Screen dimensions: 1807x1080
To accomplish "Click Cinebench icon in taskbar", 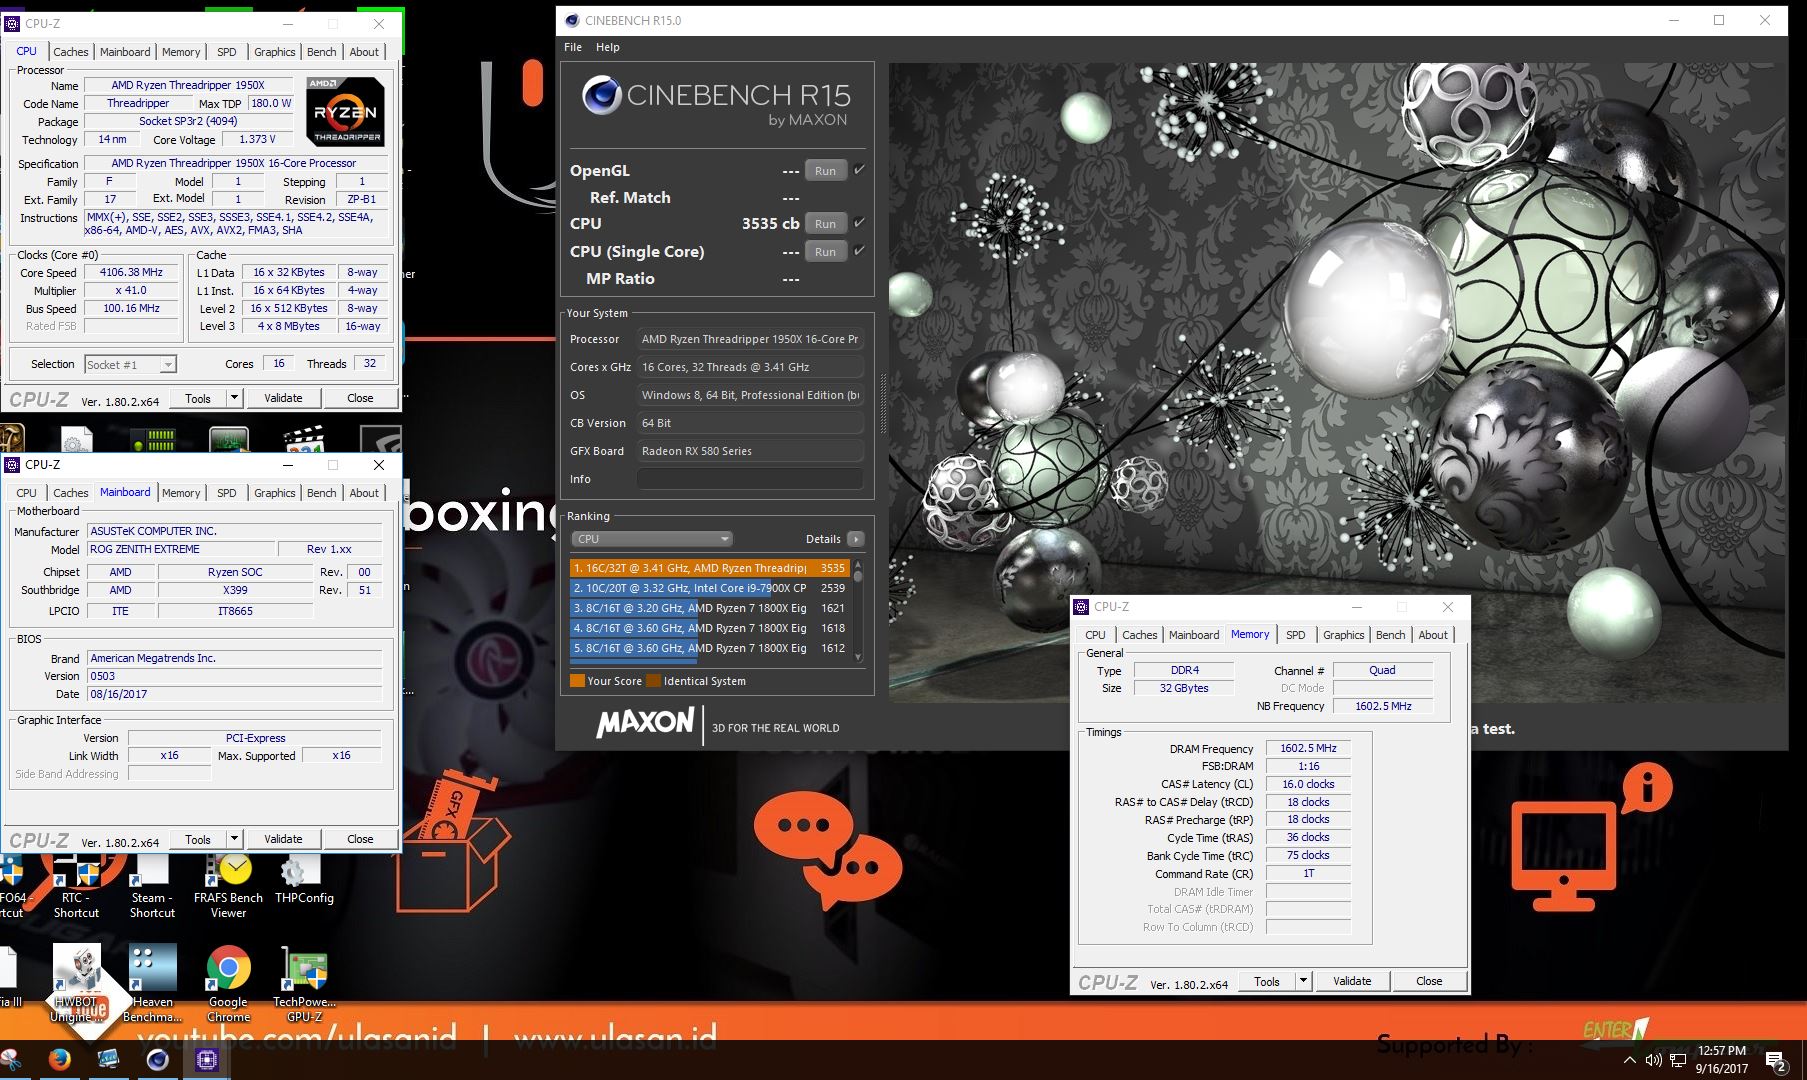I will (157, 1060).
